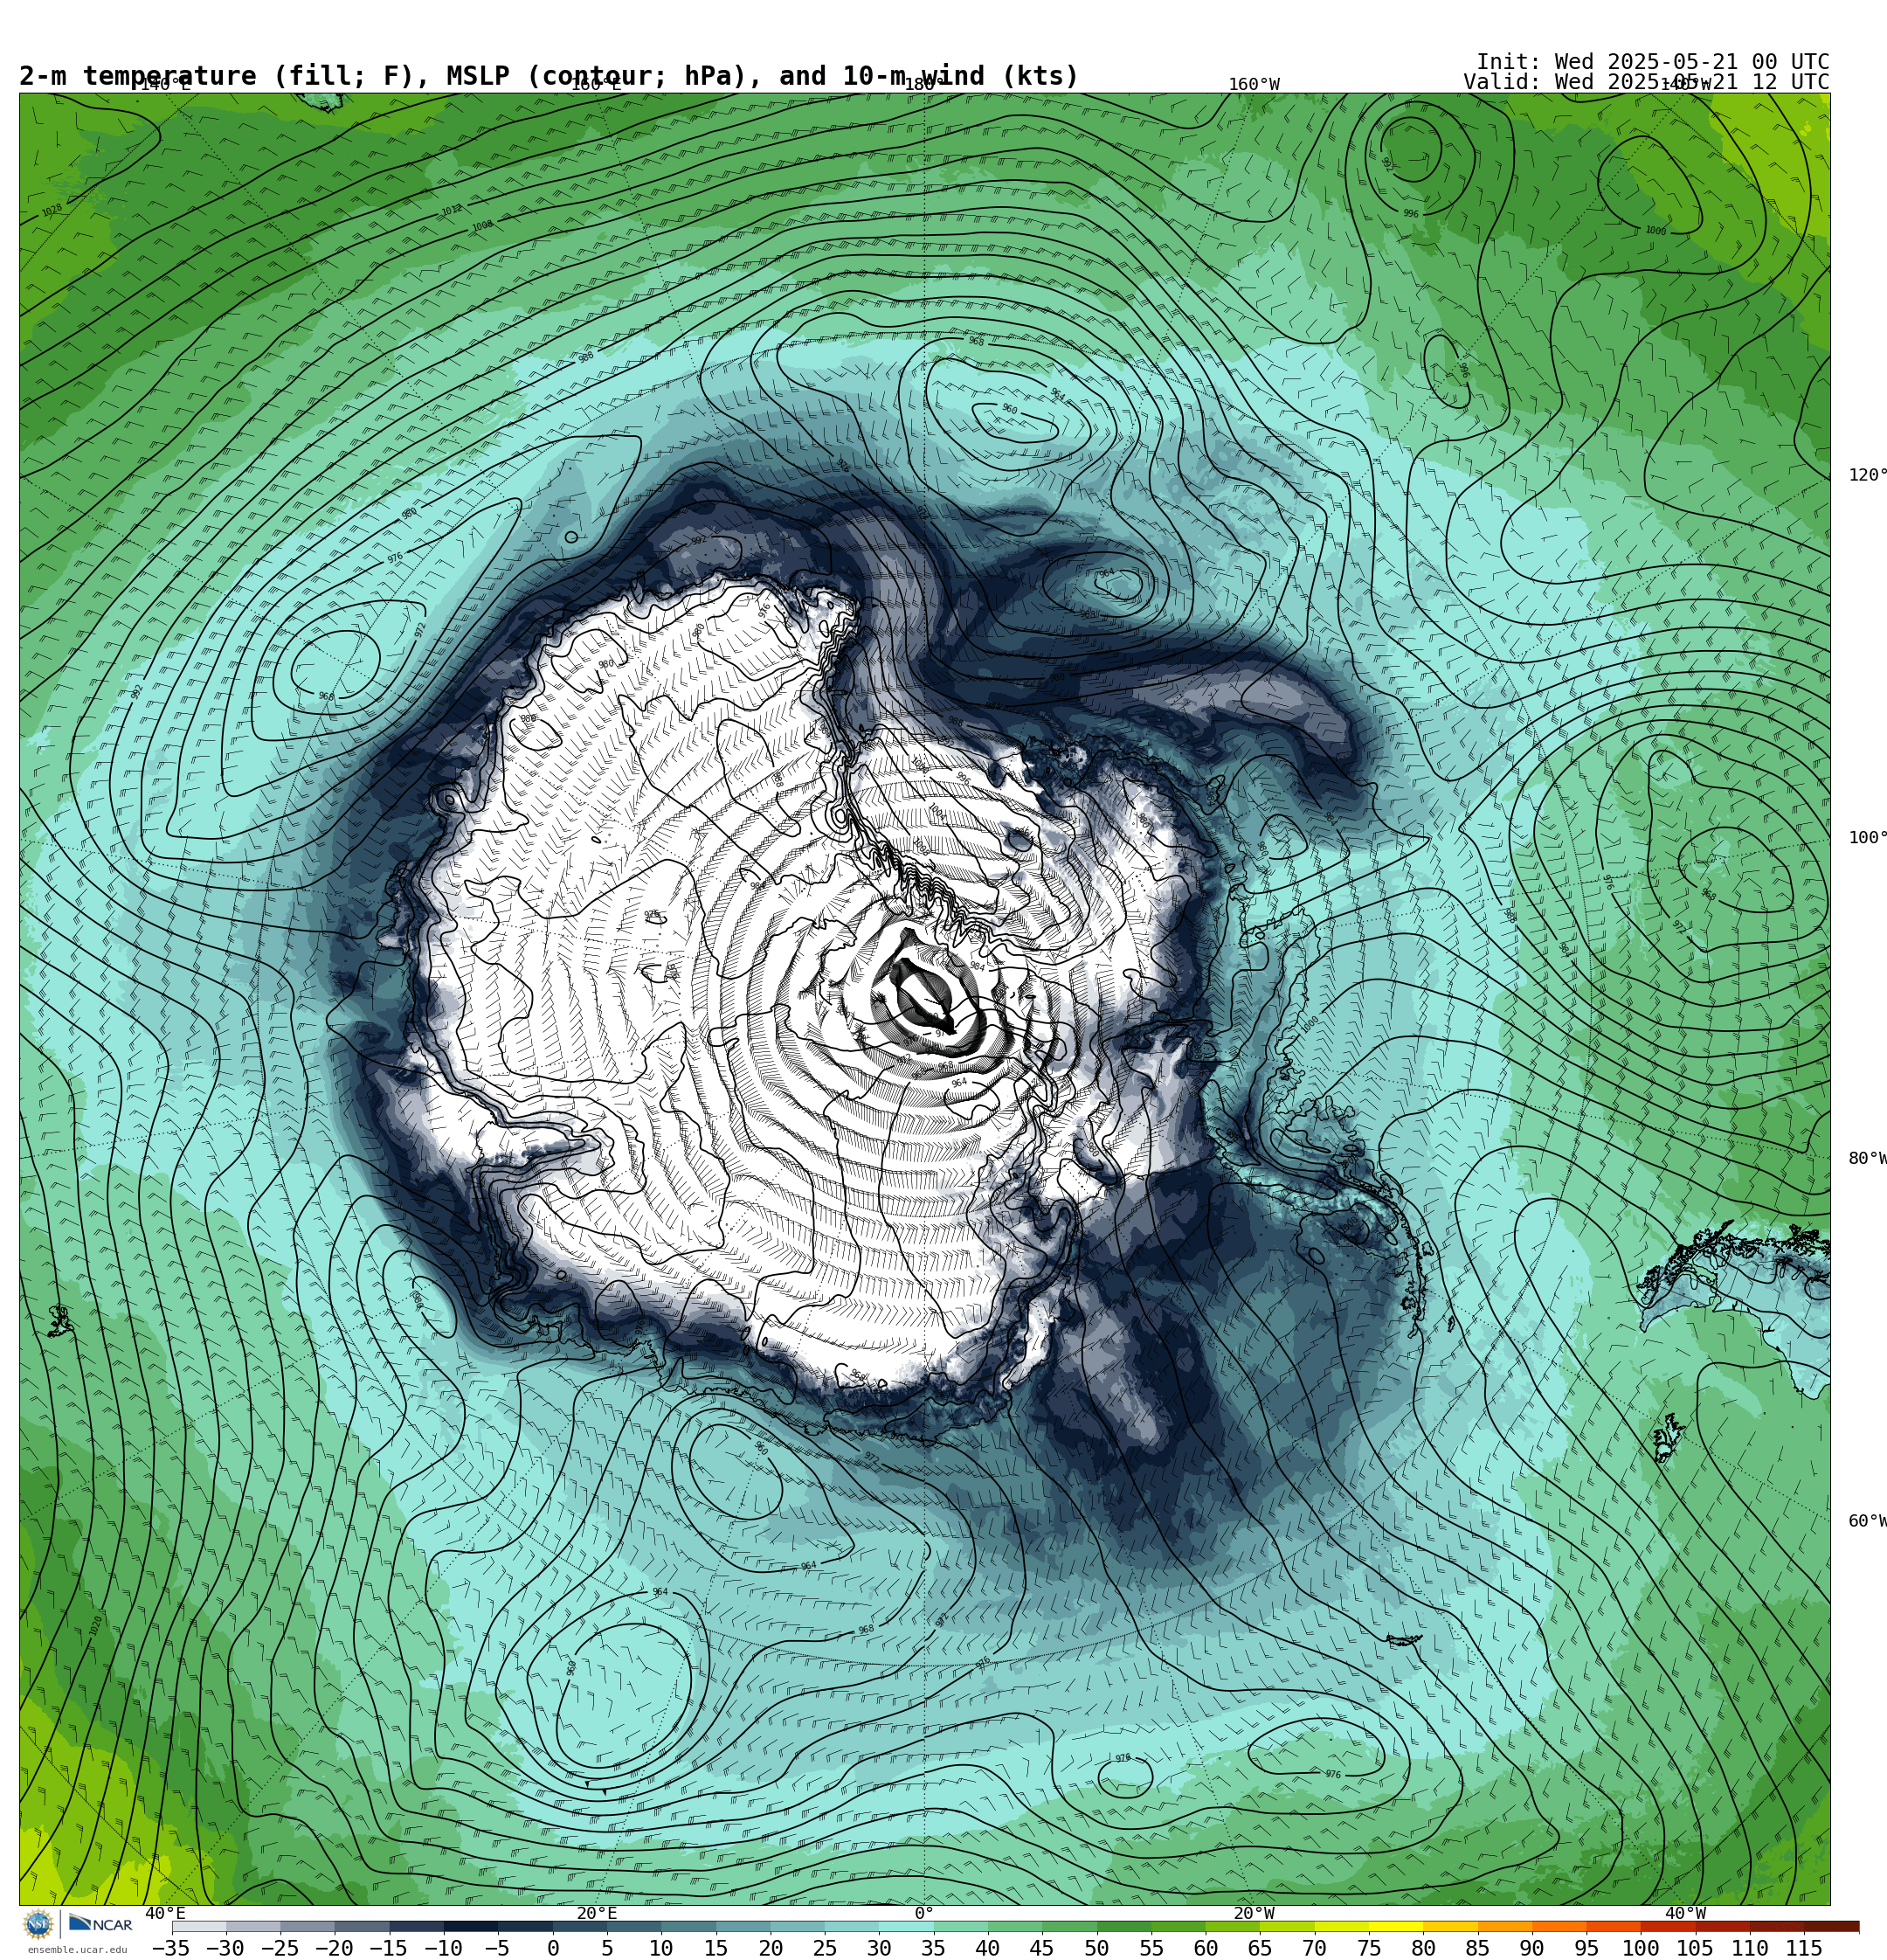Click the 60°W longitude label
Image resolution: width=1887 pixels, height=1960 pixels.
(x=1867, y=1521)
